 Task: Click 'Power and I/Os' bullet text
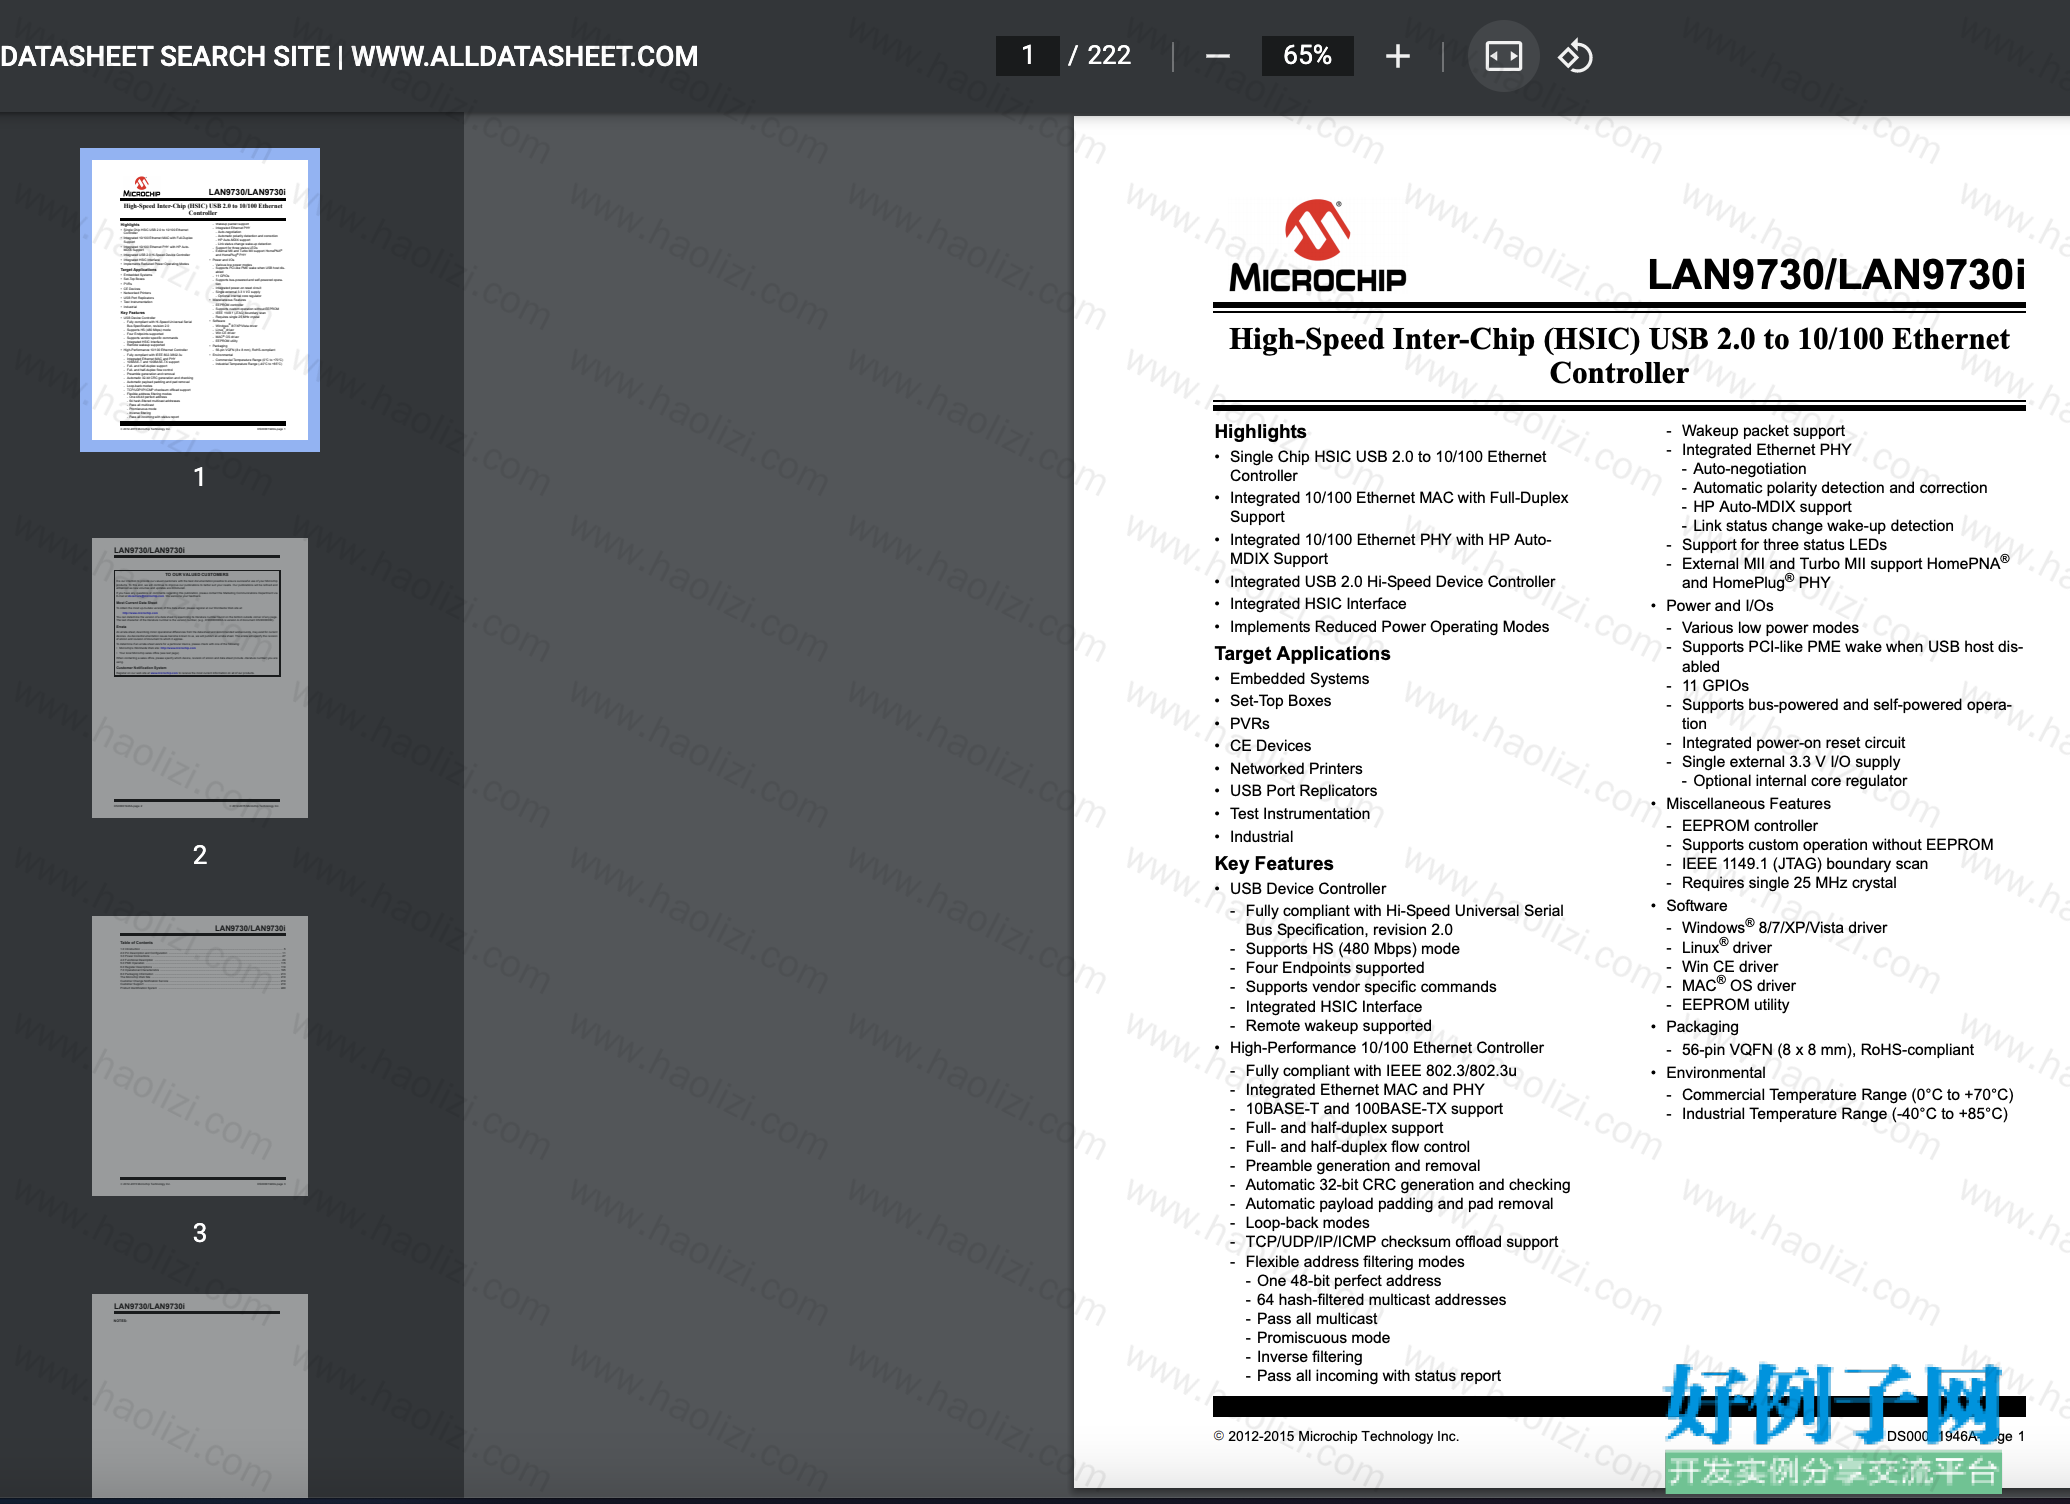tap(1719, 605)
